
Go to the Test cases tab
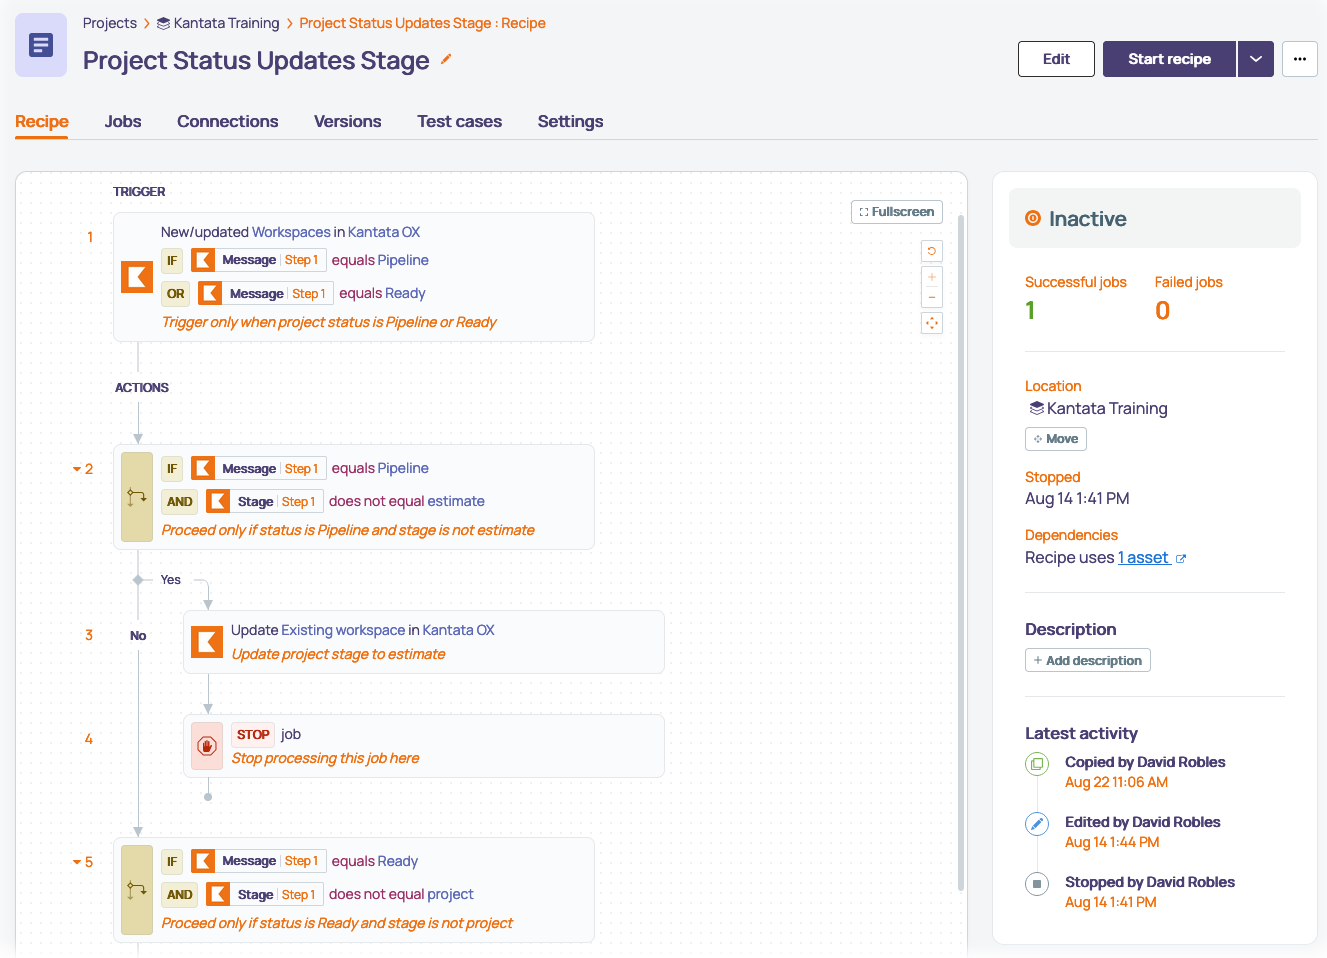(x=460, y=121)
